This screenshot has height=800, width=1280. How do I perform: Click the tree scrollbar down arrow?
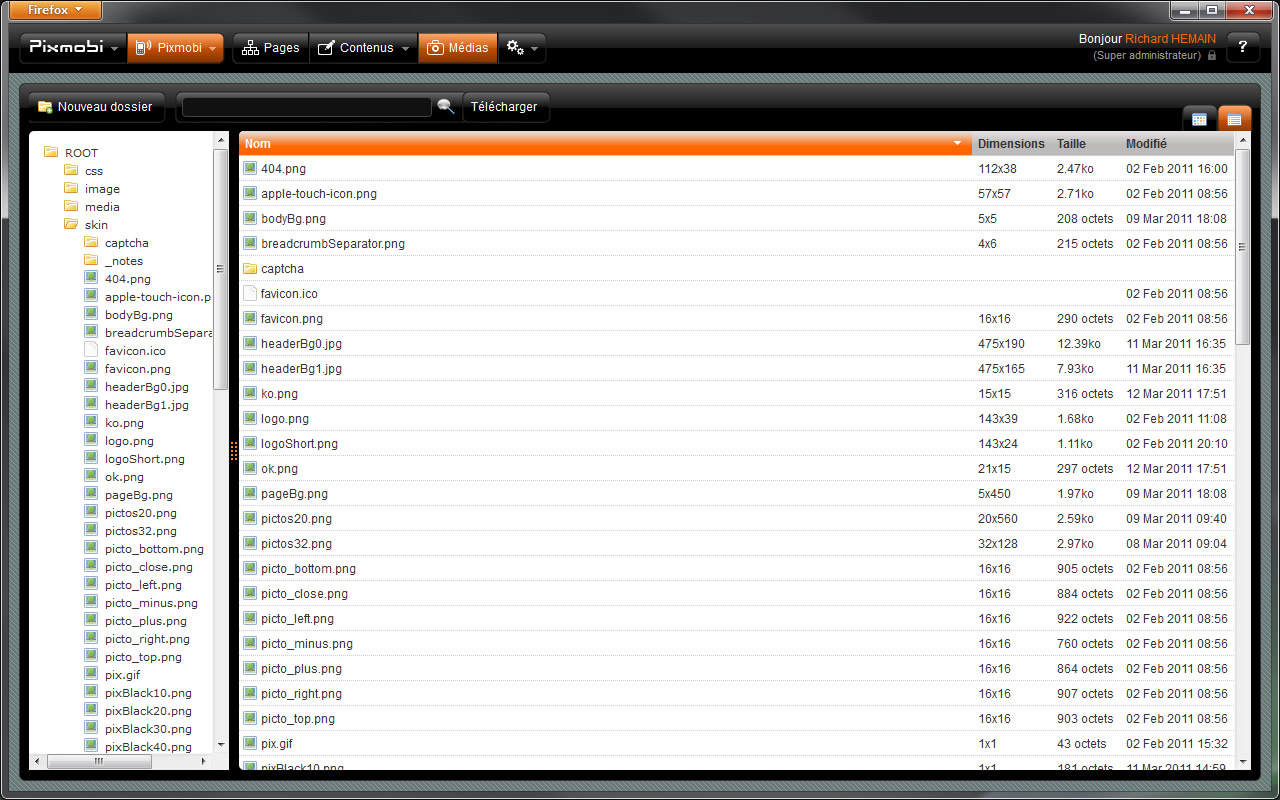point(220,745)
